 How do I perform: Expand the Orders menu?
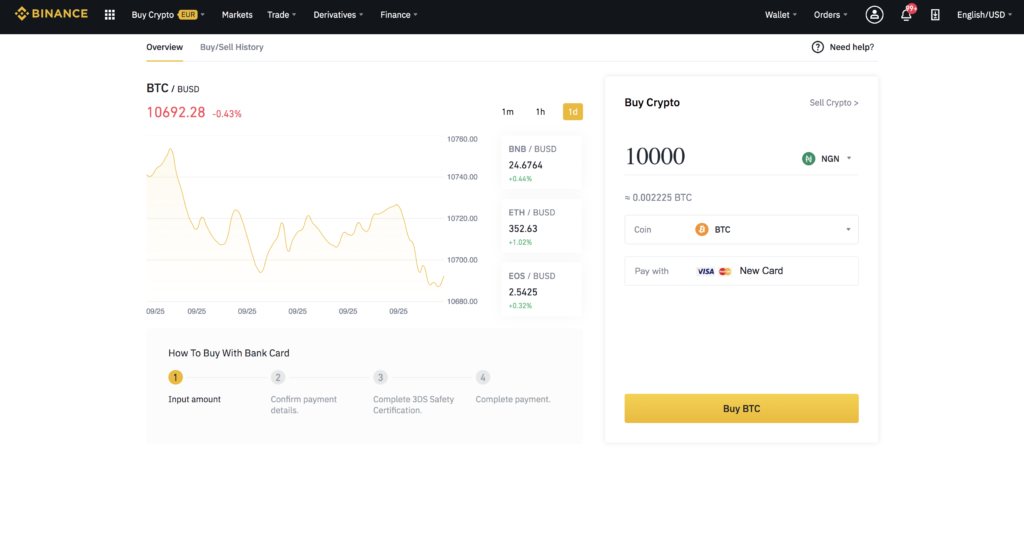[x=830, y=14]
